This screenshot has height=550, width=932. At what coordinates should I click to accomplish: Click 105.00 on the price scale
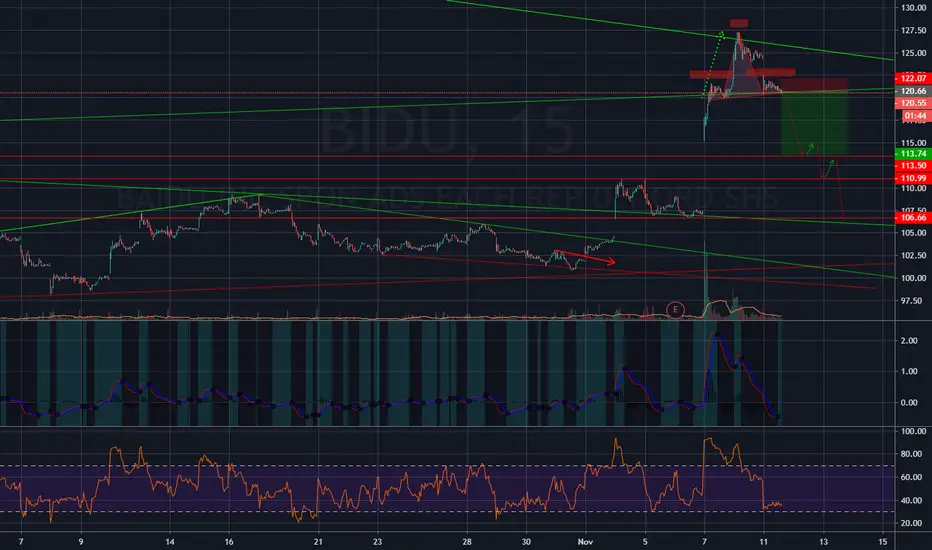(x=914, y=233)
